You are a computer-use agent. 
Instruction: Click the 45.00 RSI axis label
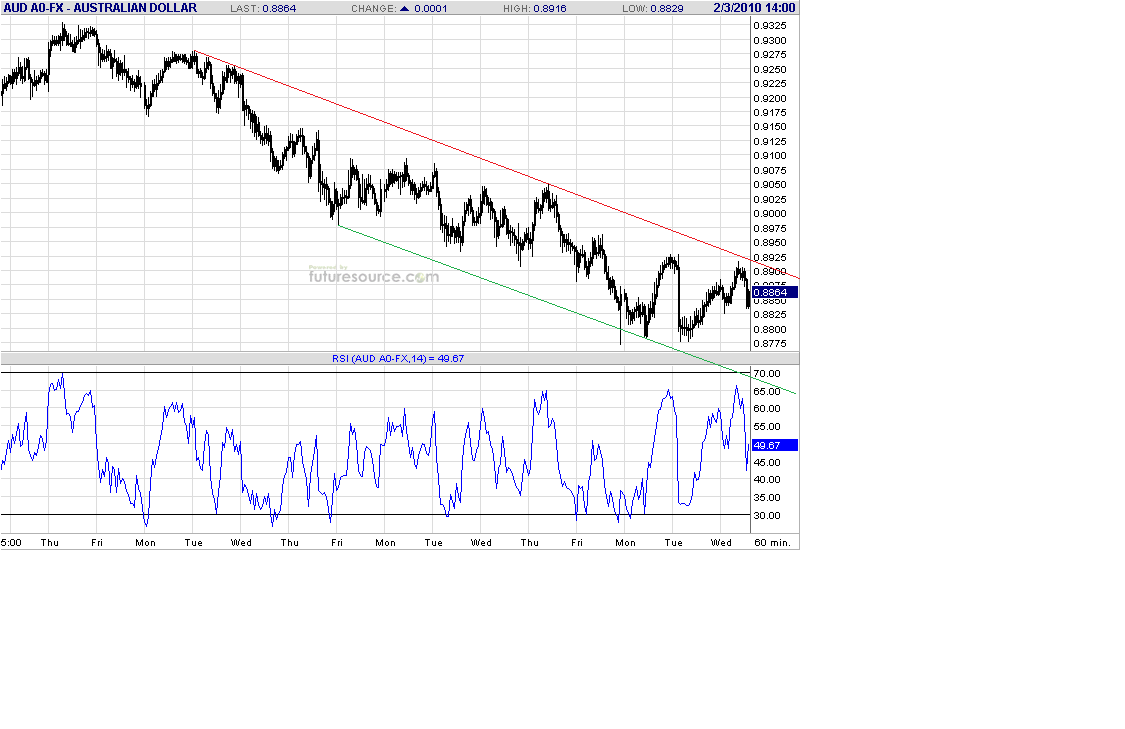767,463
